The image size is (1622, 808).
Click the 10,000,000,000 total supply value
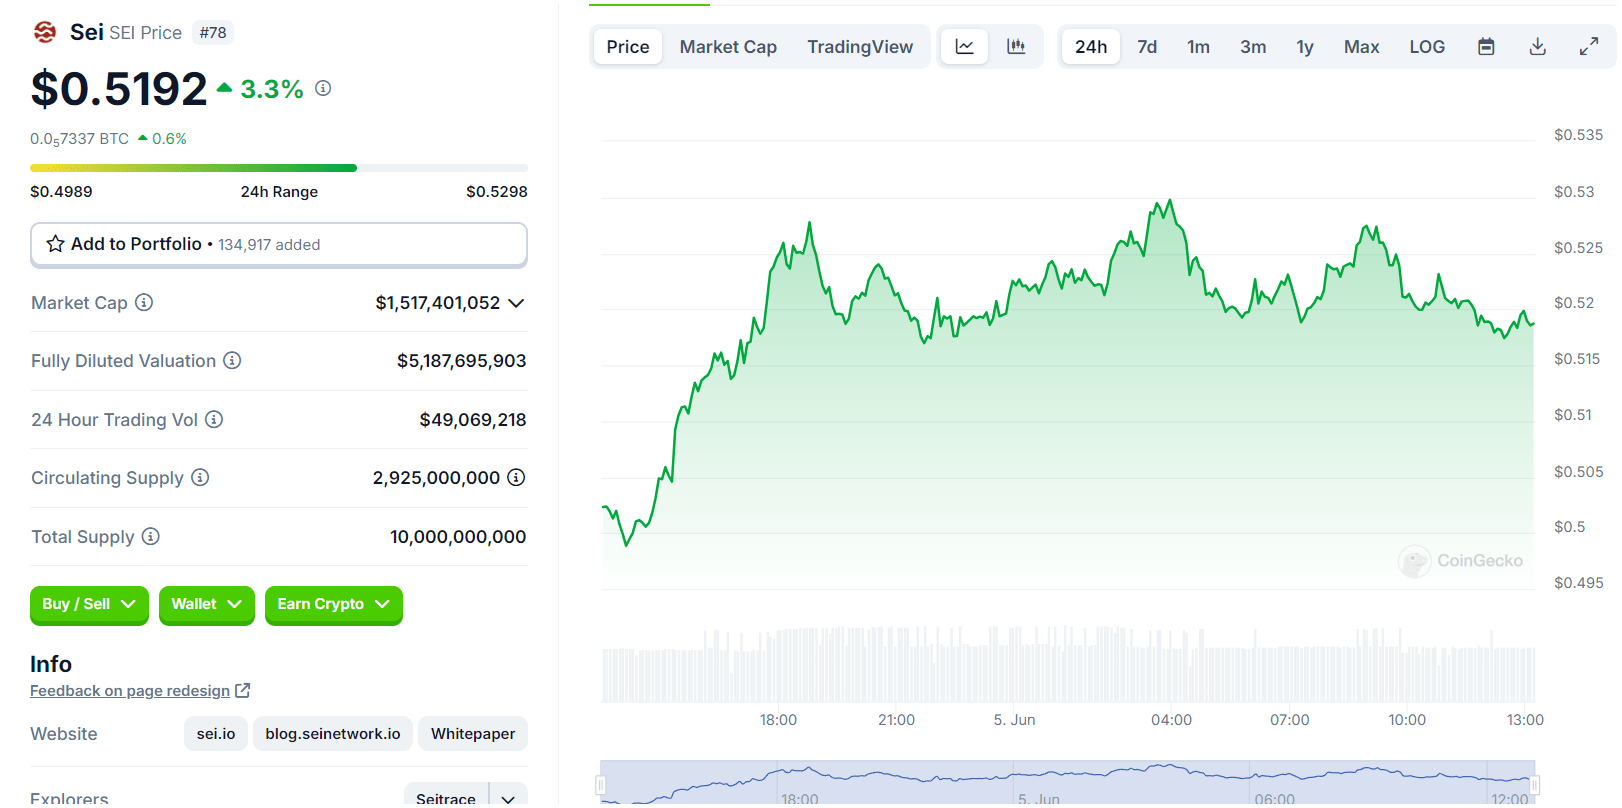pyautogui.click(x=458, y=537)
